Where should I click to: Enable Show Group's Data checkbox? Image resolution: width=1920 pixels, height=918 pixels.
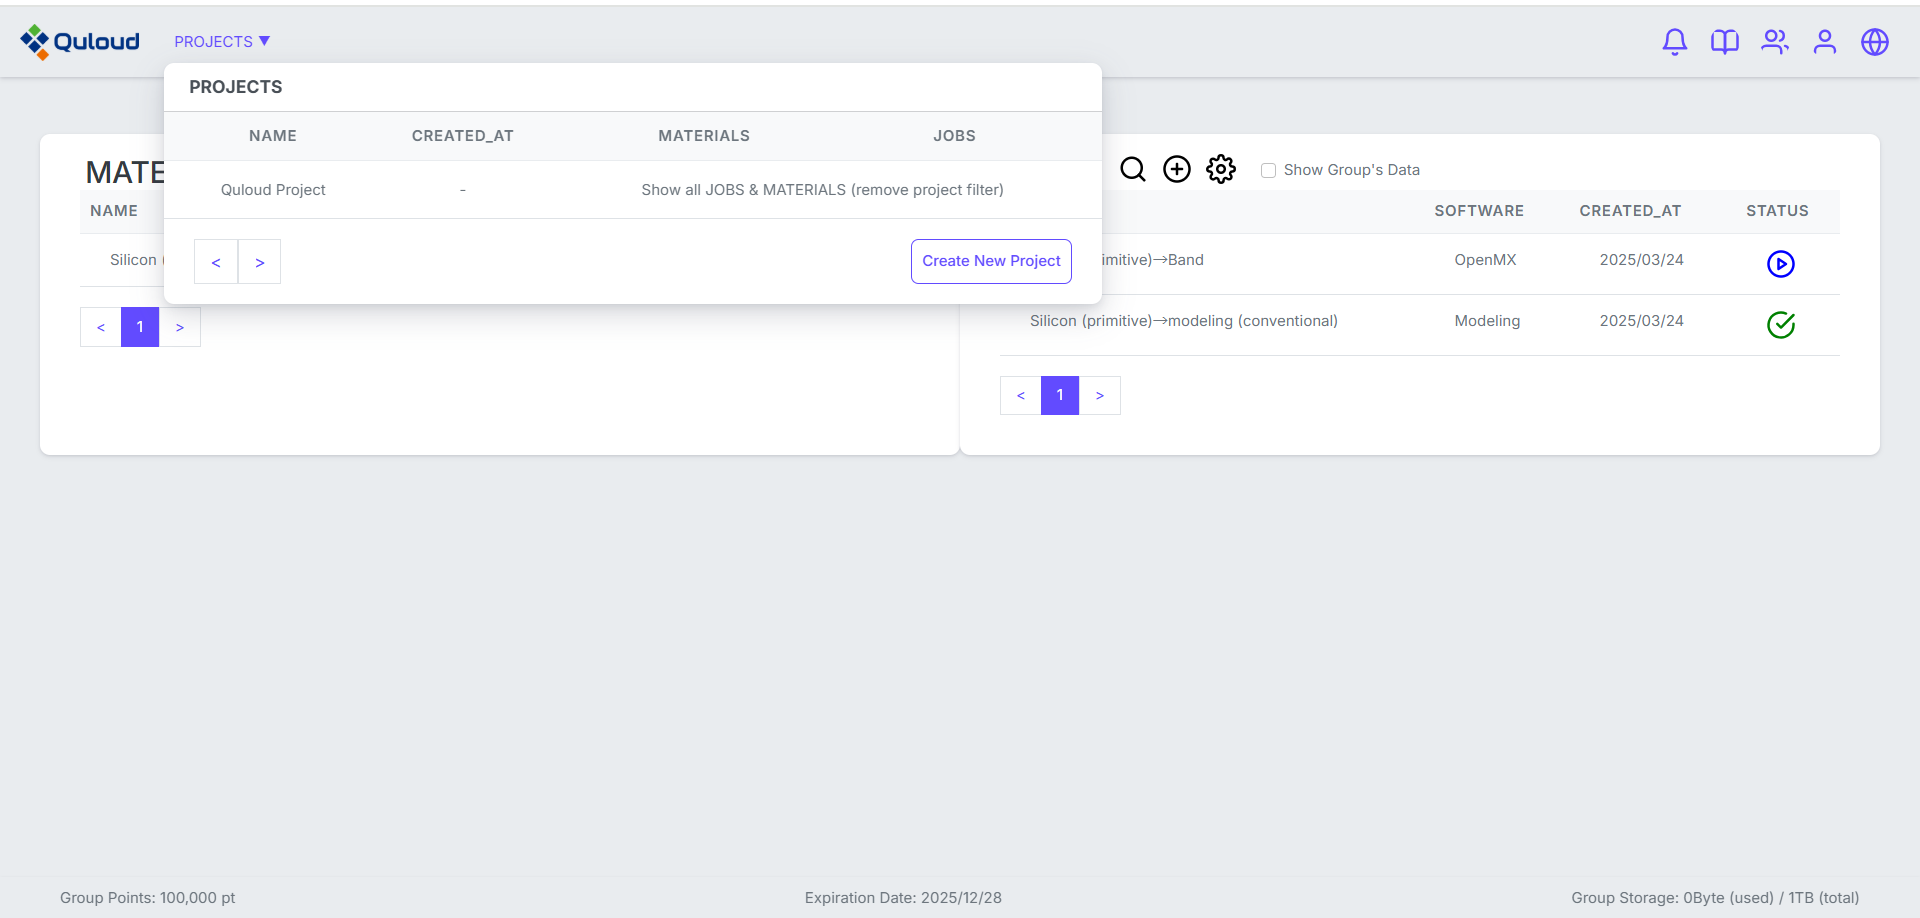pyautogui.click(x=1268, y=171)
